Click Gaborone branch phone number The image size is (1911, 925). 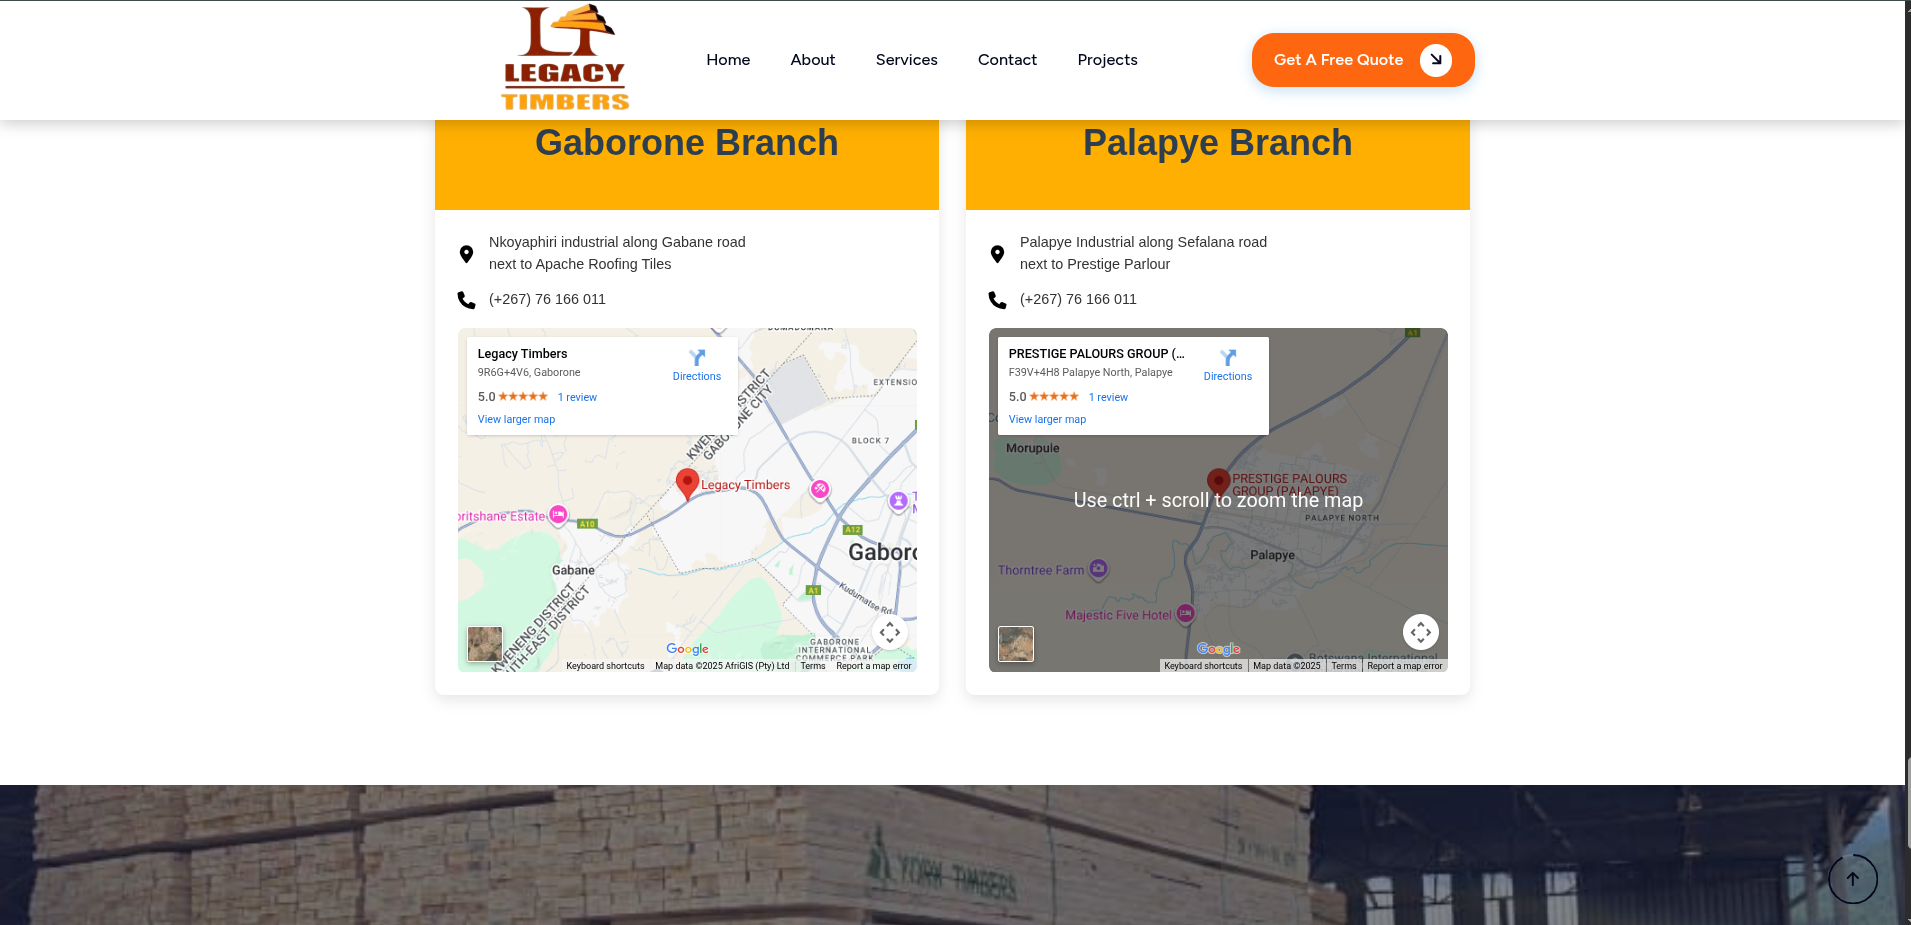pos(547,299)
